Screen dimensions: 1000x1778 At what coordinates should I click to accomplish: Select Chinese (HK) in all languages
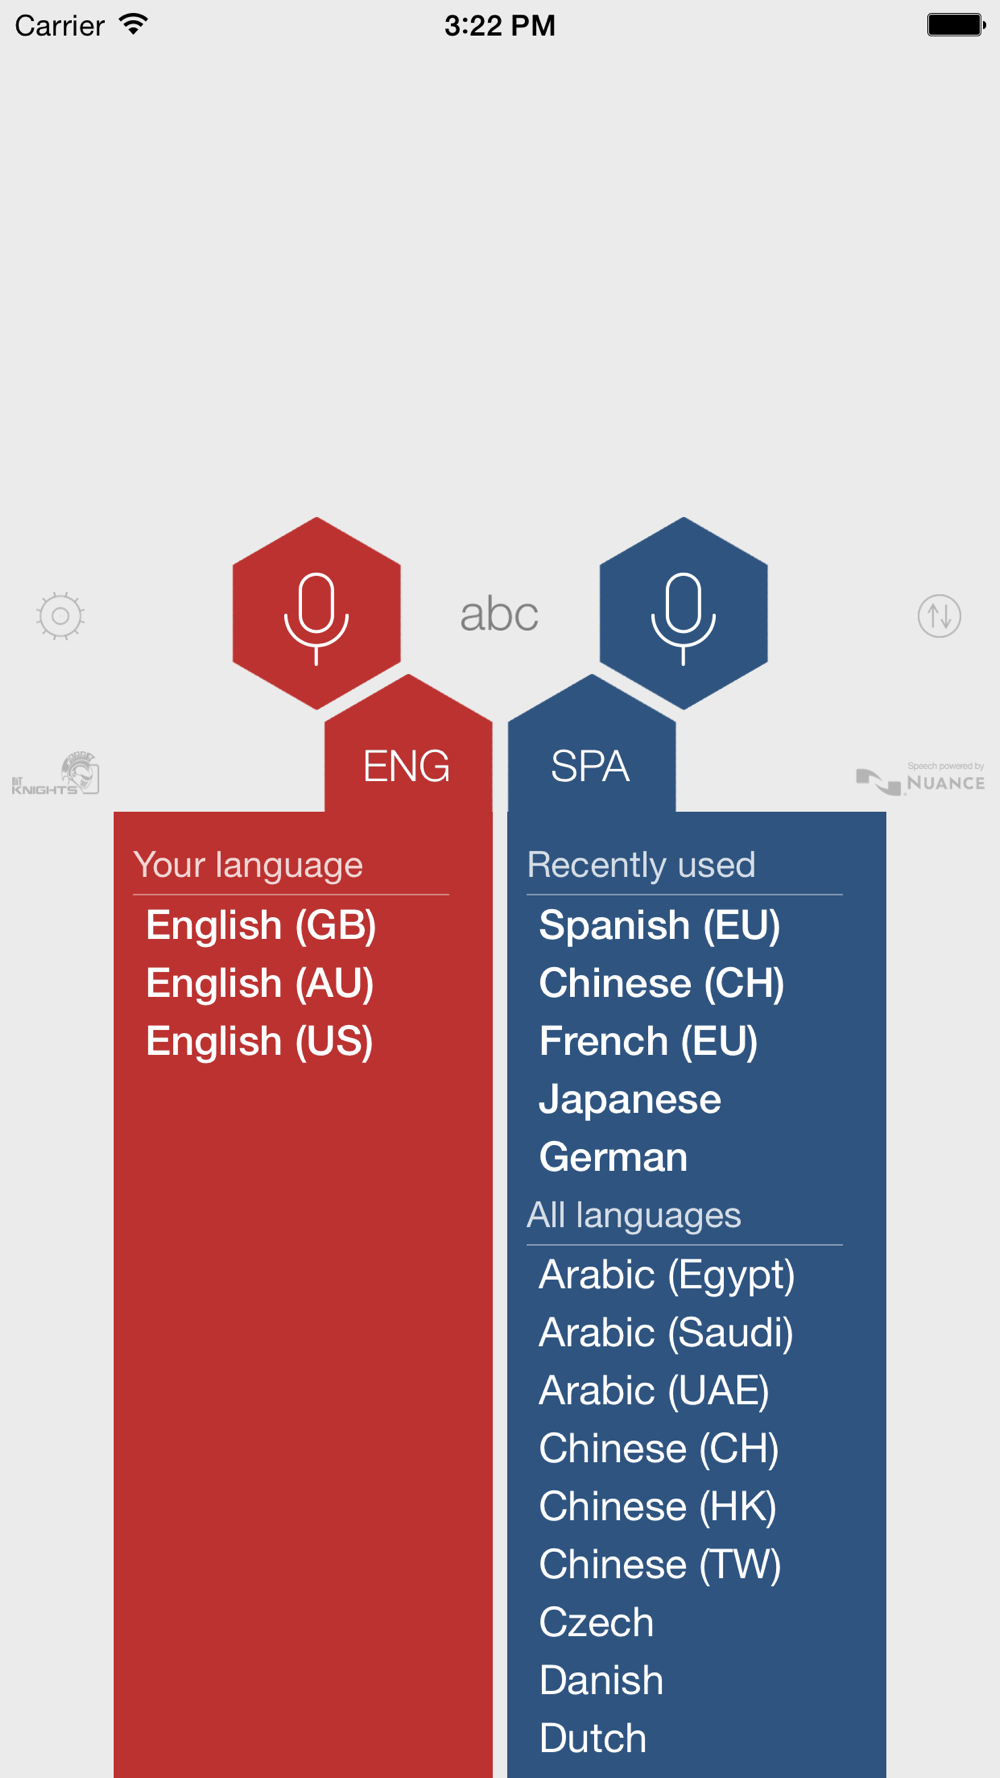click(x=658, y=1507)
